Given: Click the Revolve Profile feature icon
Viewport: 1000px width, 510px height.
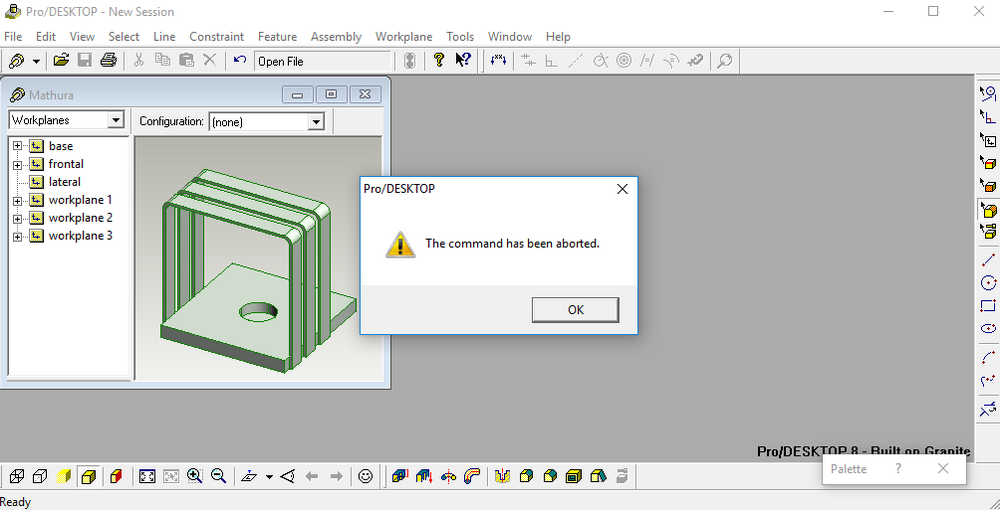Looking at the screenshot, I should pyautogui.click(x=449, y=476).
